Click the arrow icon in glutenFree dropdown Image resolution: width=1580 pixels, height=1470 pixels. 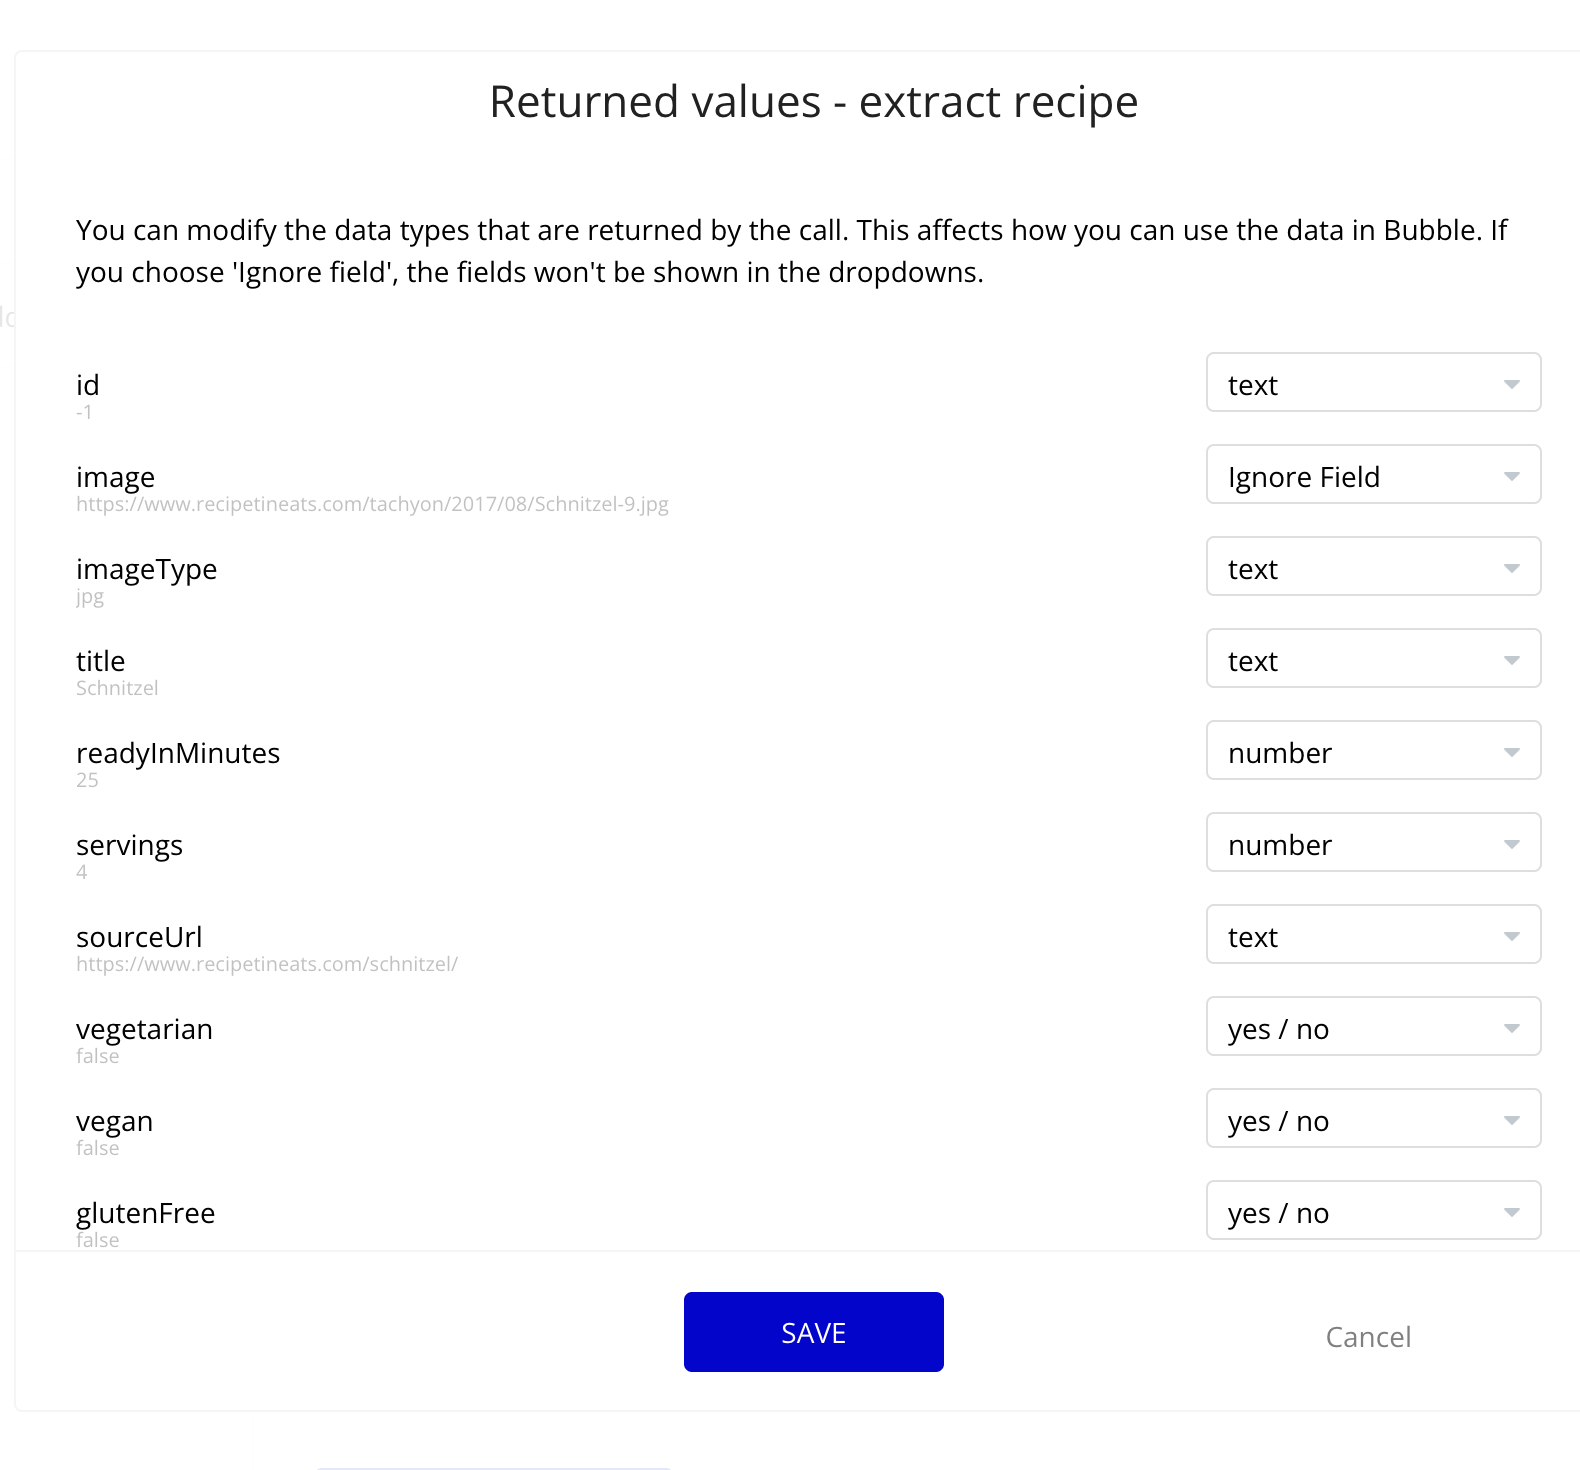pos(1512,1212)
